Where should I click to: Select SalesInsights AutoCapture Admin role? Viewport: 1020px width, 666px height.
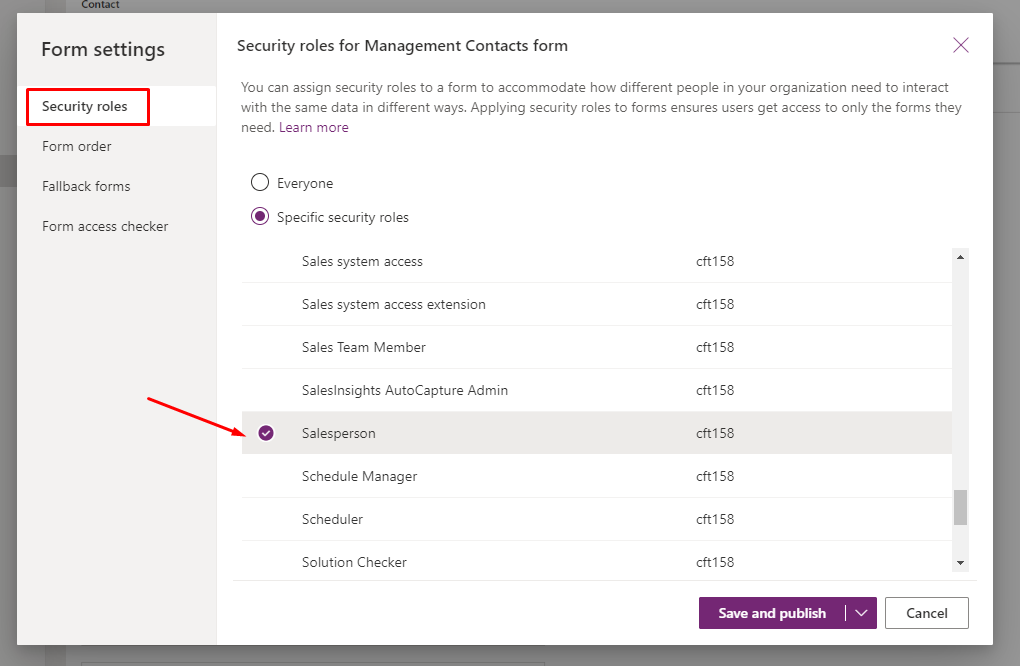pyautogui.click(x=597, y=390)
